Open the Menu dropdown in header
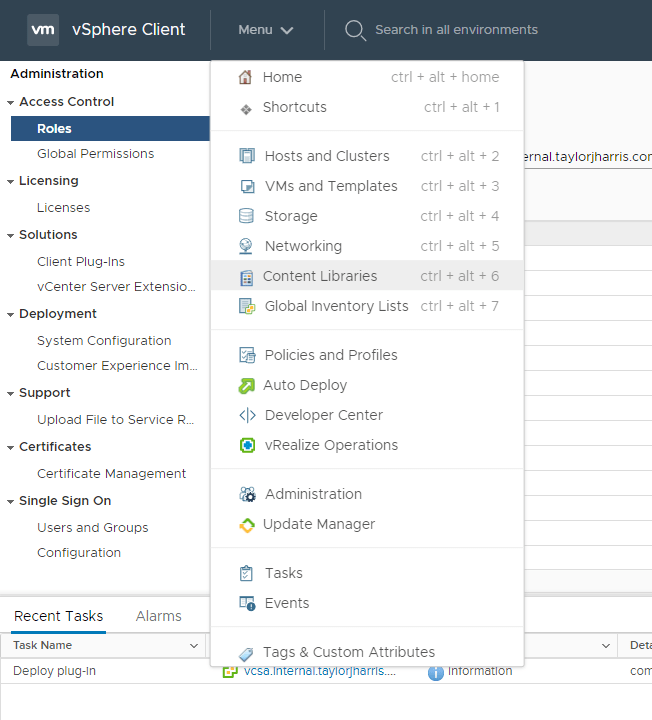Image resolution: width=652 pixels, height=720 pixels. (266, 30)
